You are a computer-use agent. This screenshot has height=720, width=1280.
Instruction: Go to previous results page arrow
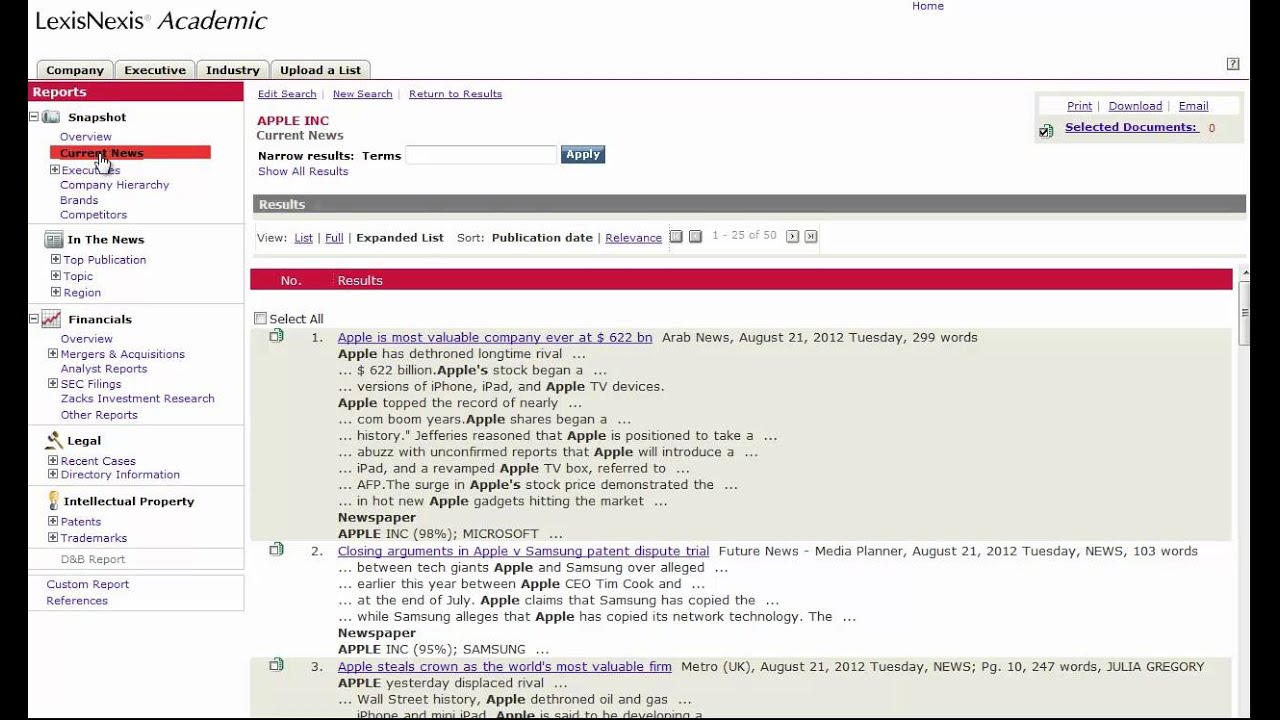click(695, 237)
